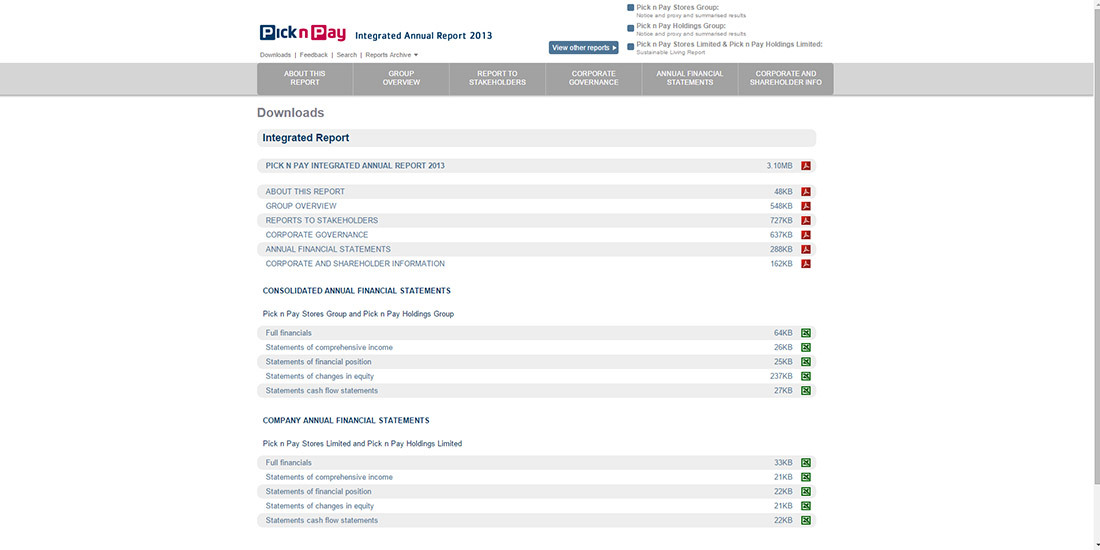This screenshot has height=550, width=1100.
Task: Open the Feedback link
Action: 314,55
